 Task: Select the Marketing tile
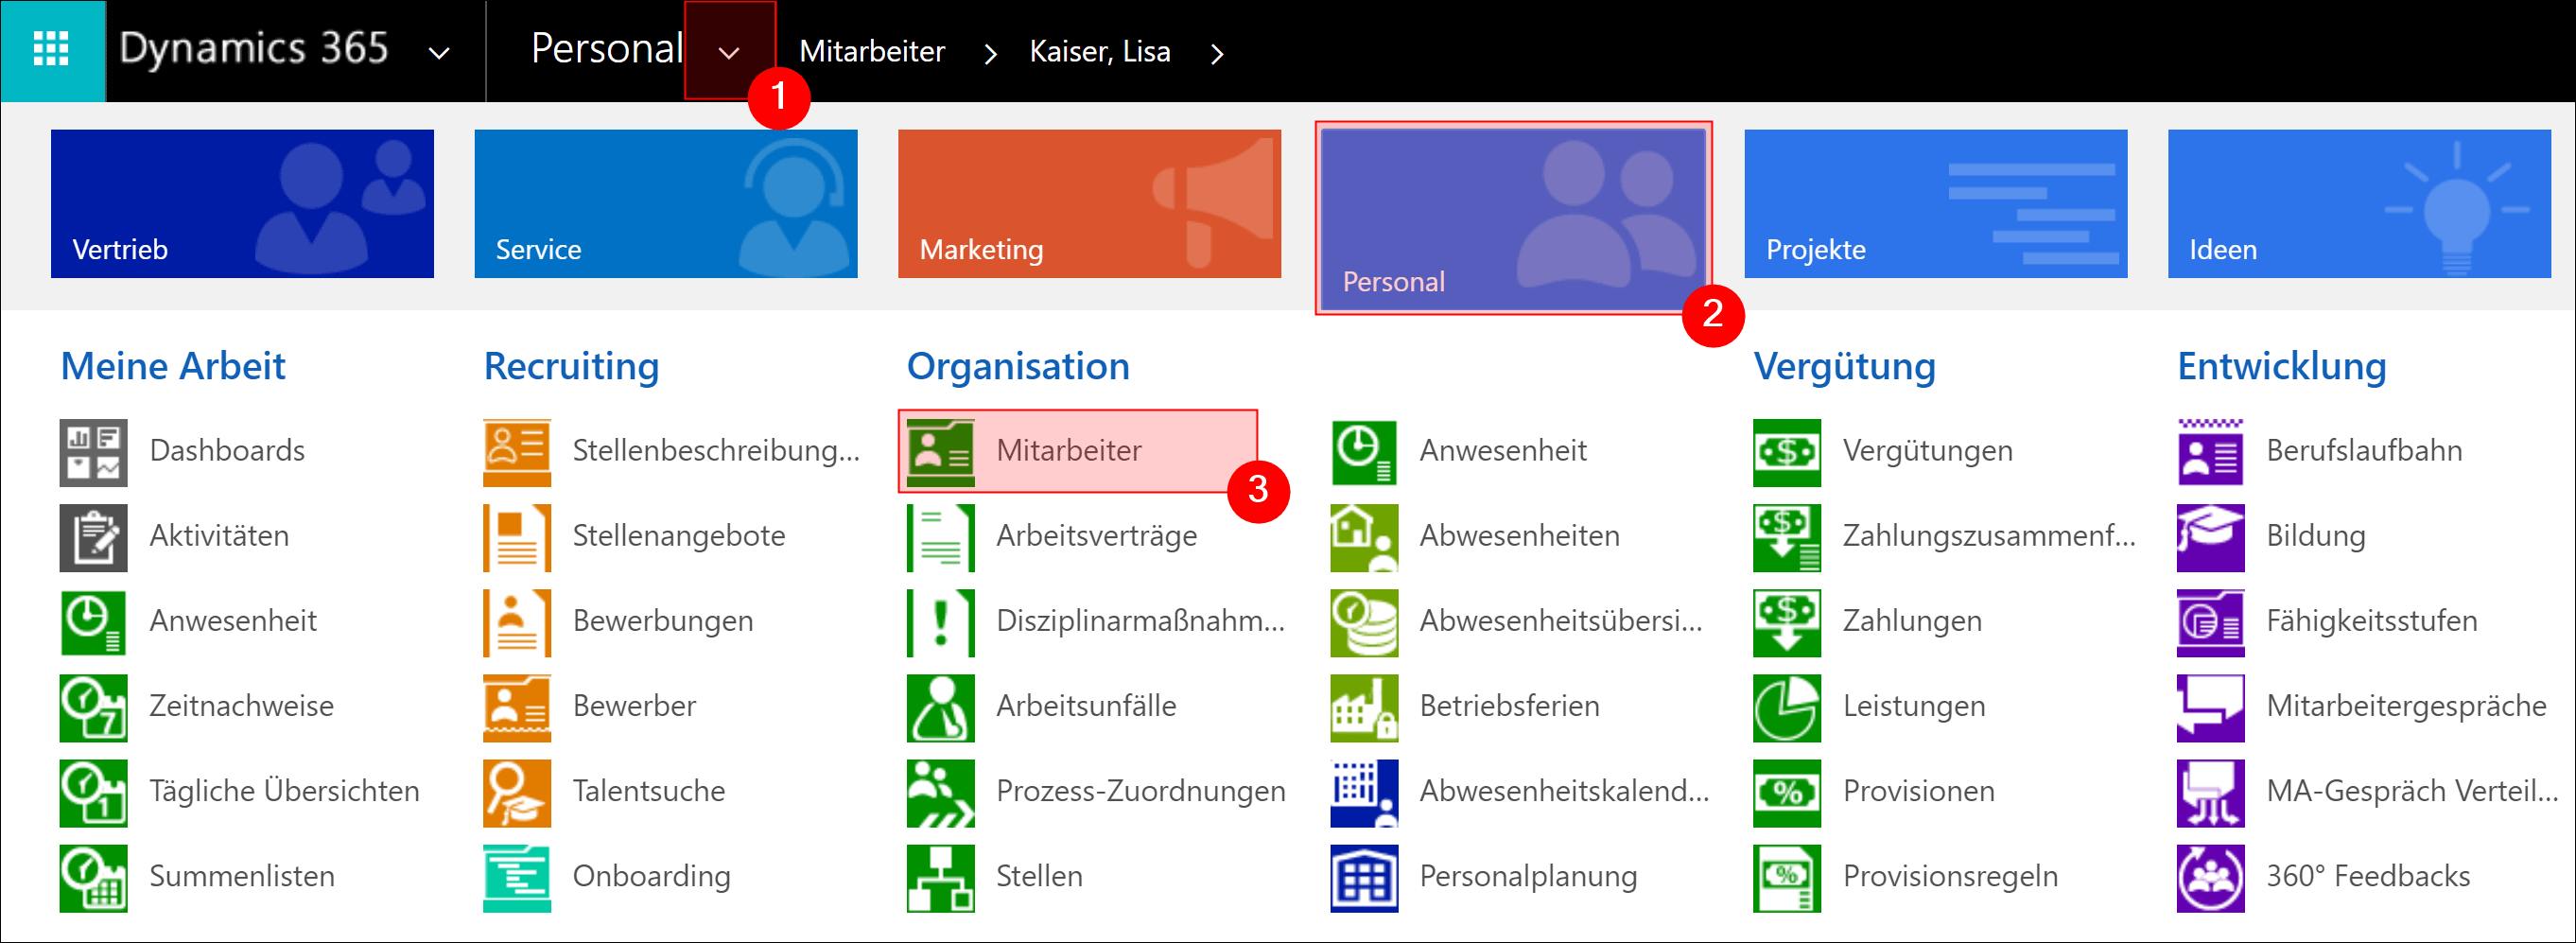(1089, 203)
